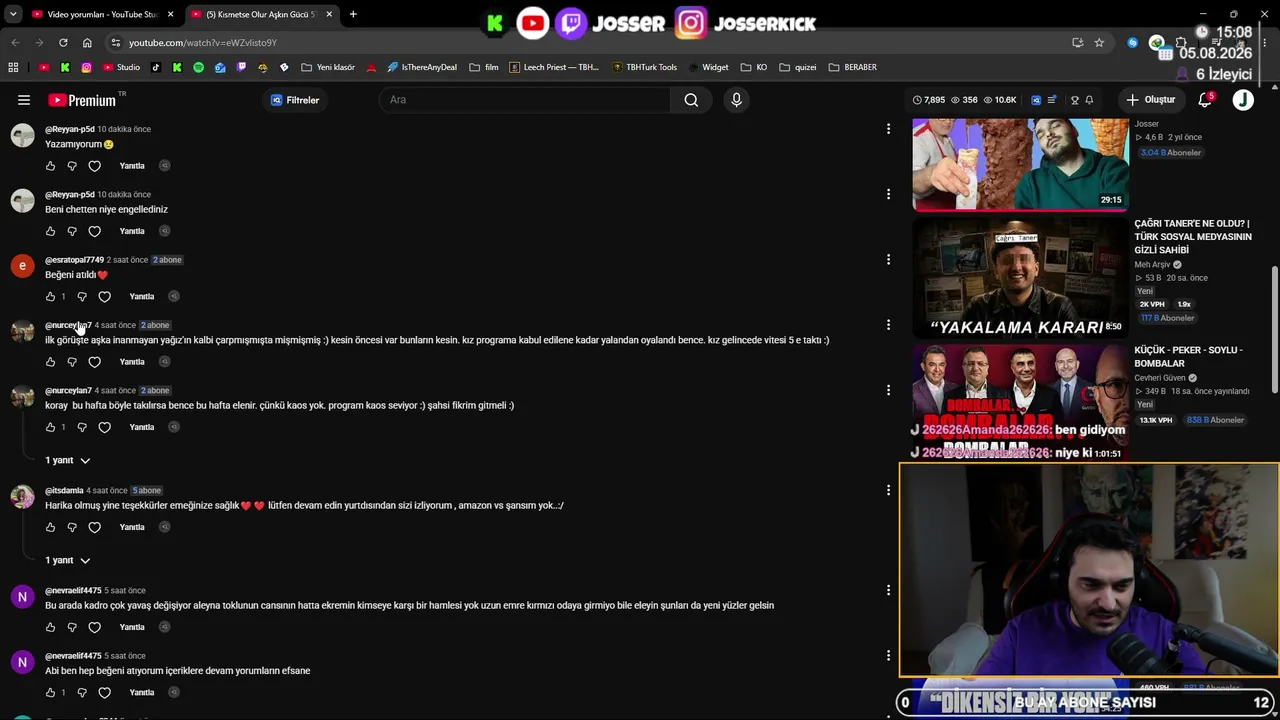1280x720 pixels.
Task: Heart the "Abi ben hep beğeni" comment
Action: [x=105, y=692]
